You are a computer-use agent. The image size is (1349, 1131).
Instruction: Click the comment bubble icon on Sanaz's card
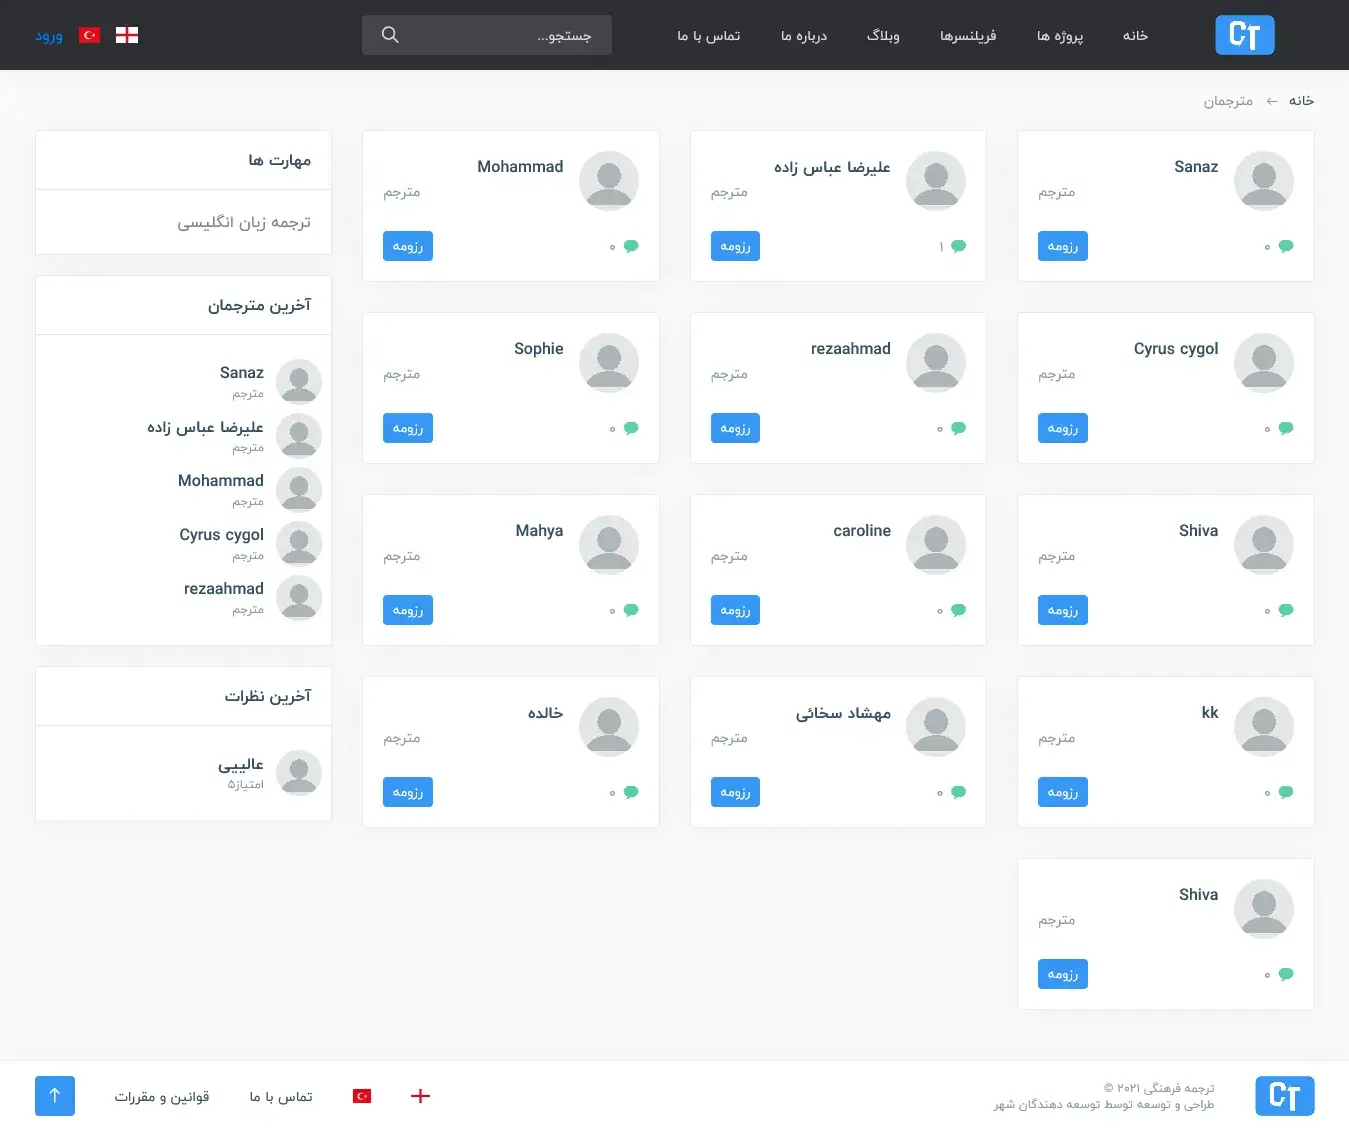click(x=1286, y=246)
